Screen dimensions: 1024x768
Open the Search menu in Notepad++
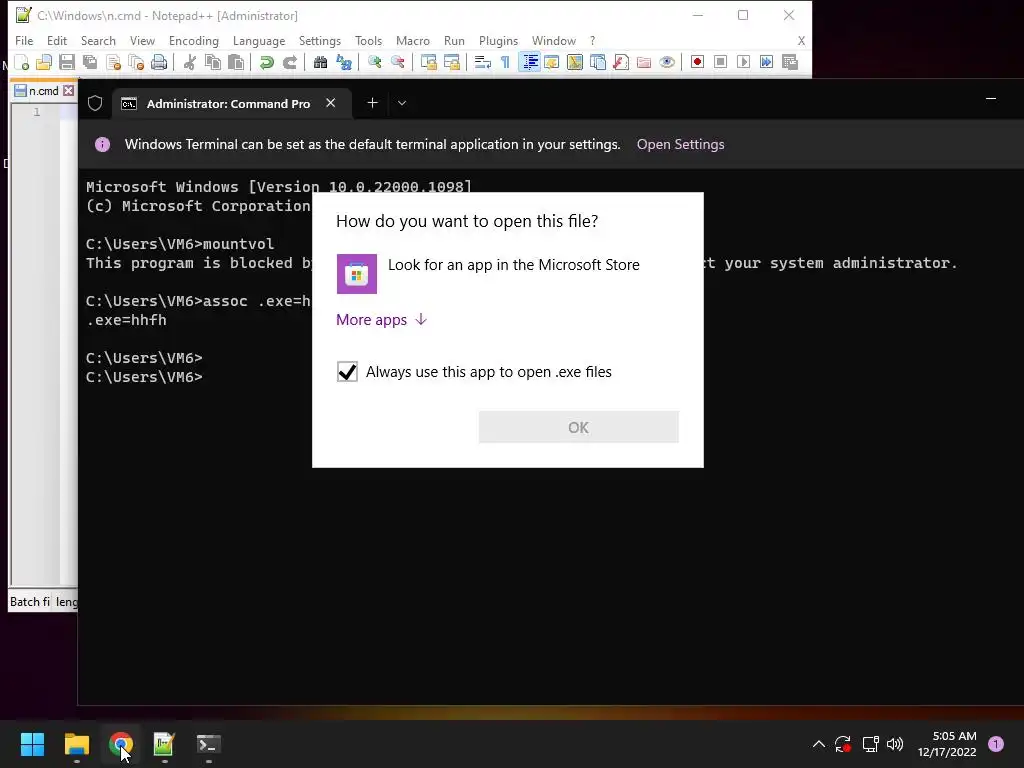click(98, 40)
